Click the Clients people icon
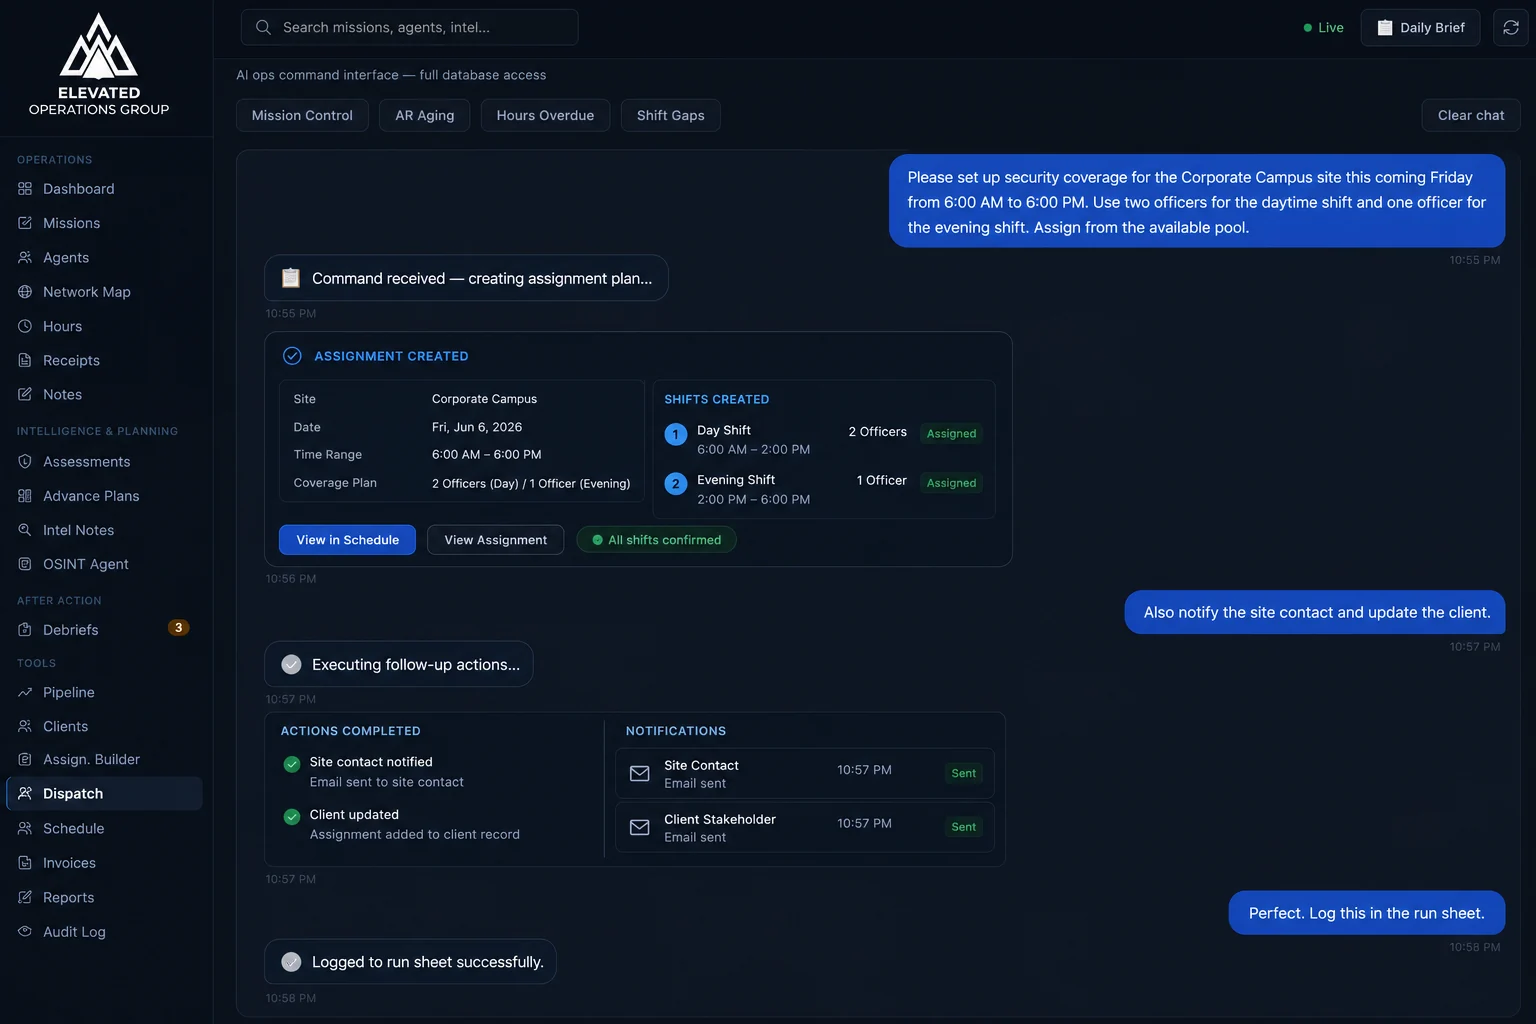Viewport: 1536px width, 1024px height. pos(25,726)
